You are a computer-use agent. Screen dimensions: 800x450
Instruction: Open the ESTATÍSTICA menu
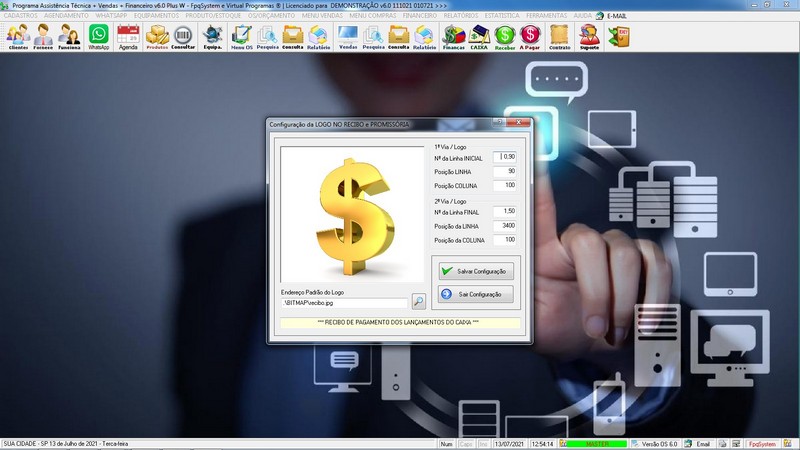point(502,16)
